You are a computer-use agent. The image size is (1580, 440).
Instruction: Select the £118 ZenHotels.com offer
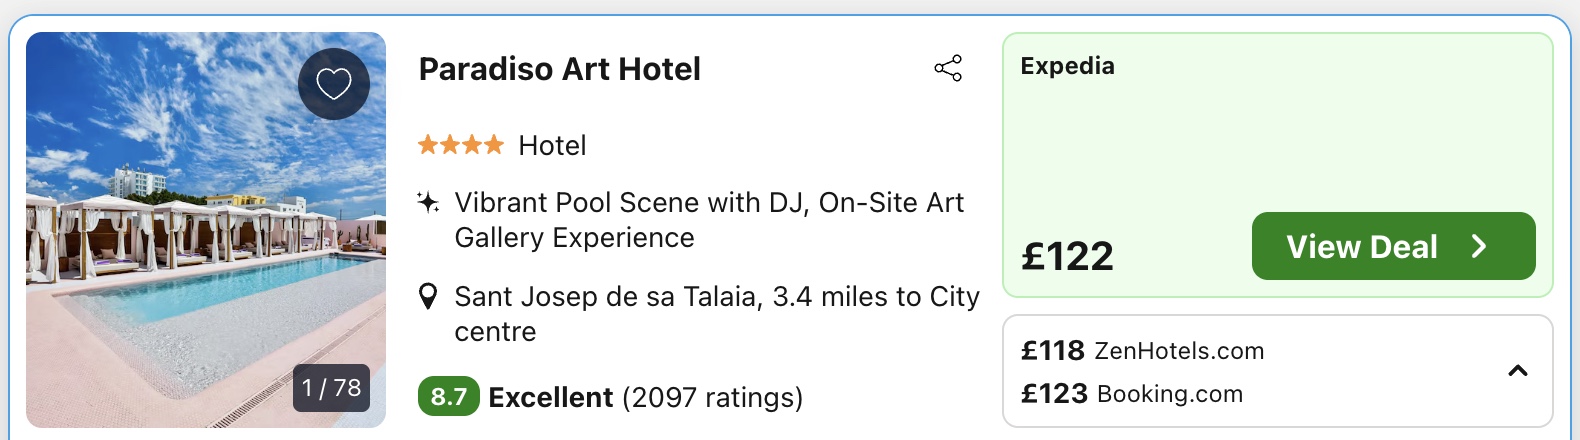click(1142, 351)
